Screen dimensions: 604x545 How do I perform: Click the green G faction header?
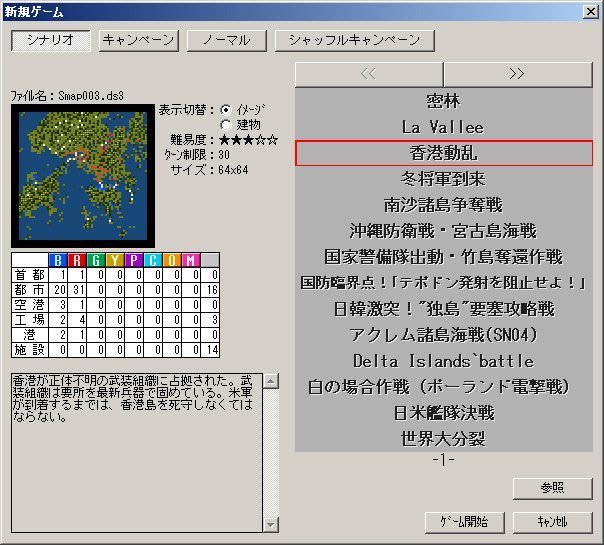pyautogui.click(x=96, y=260)
